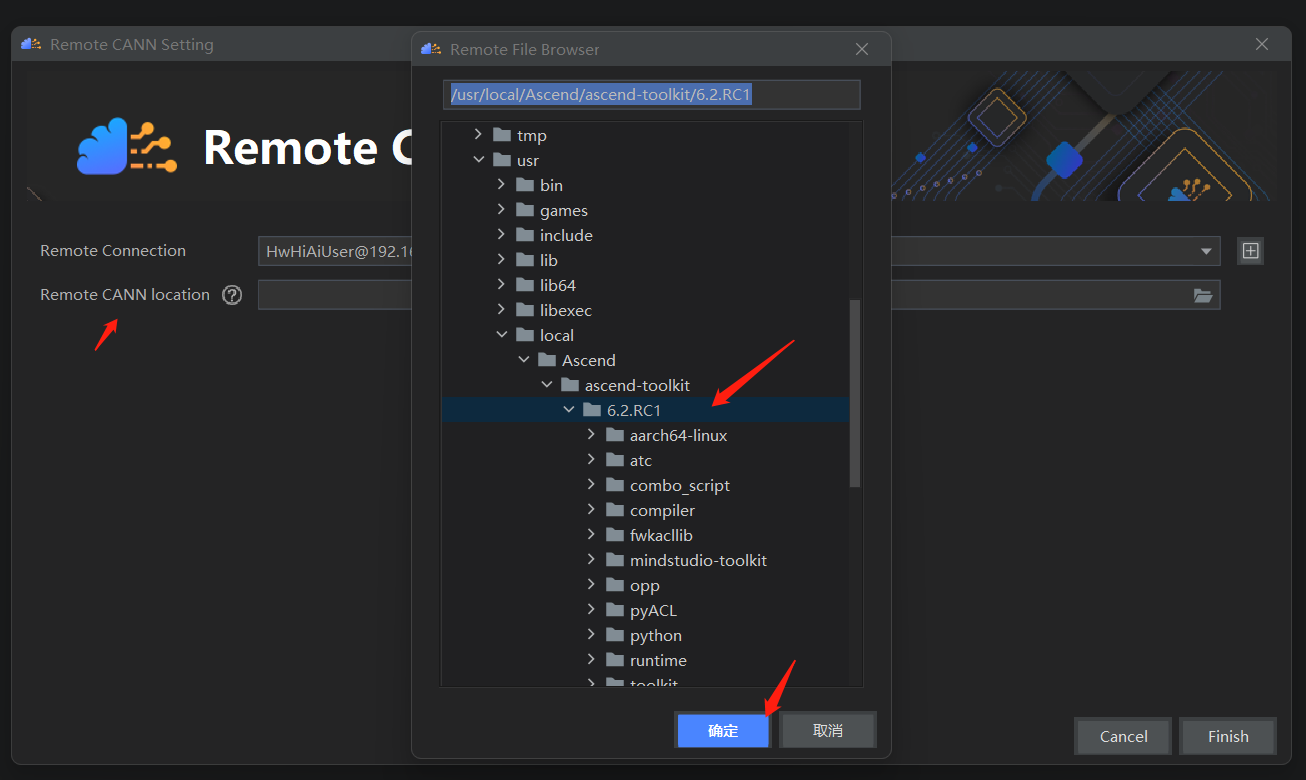The height and width of the screenshot is (780, 1306).
Task: Expand the include folder chevron
Action: (501, 235)
